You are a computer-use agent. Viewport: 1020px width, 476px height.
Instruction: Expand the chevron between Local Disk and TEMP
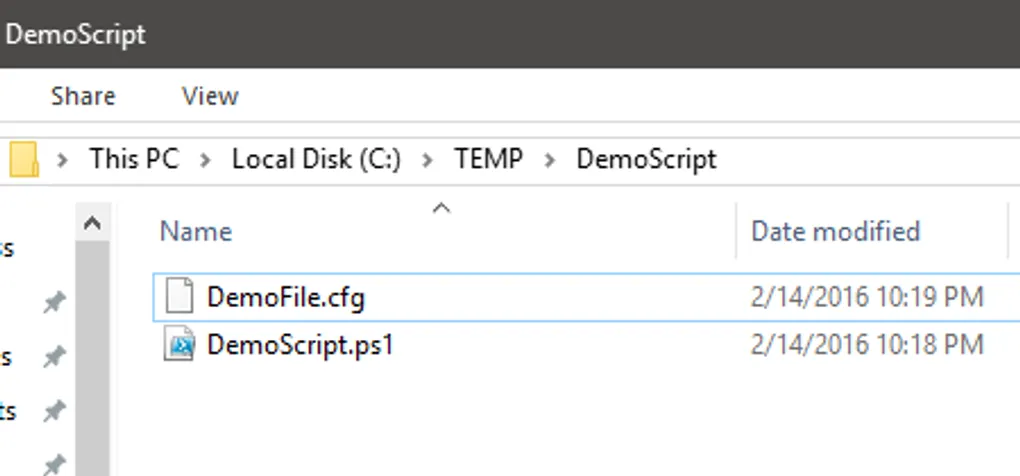428,160
